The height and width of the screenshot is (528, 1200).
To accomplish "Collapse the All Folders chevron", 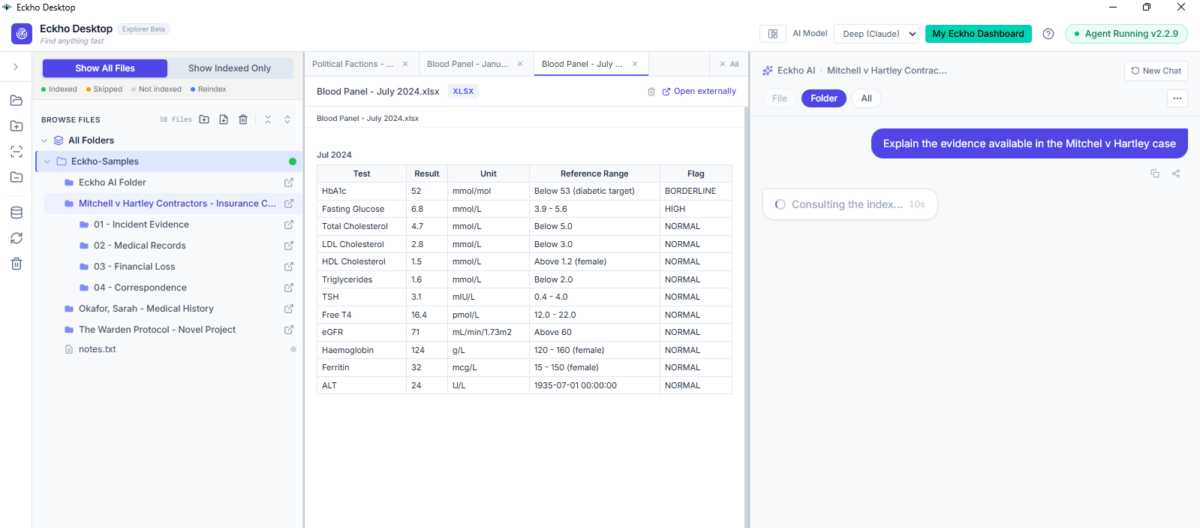I will [42, 141].
